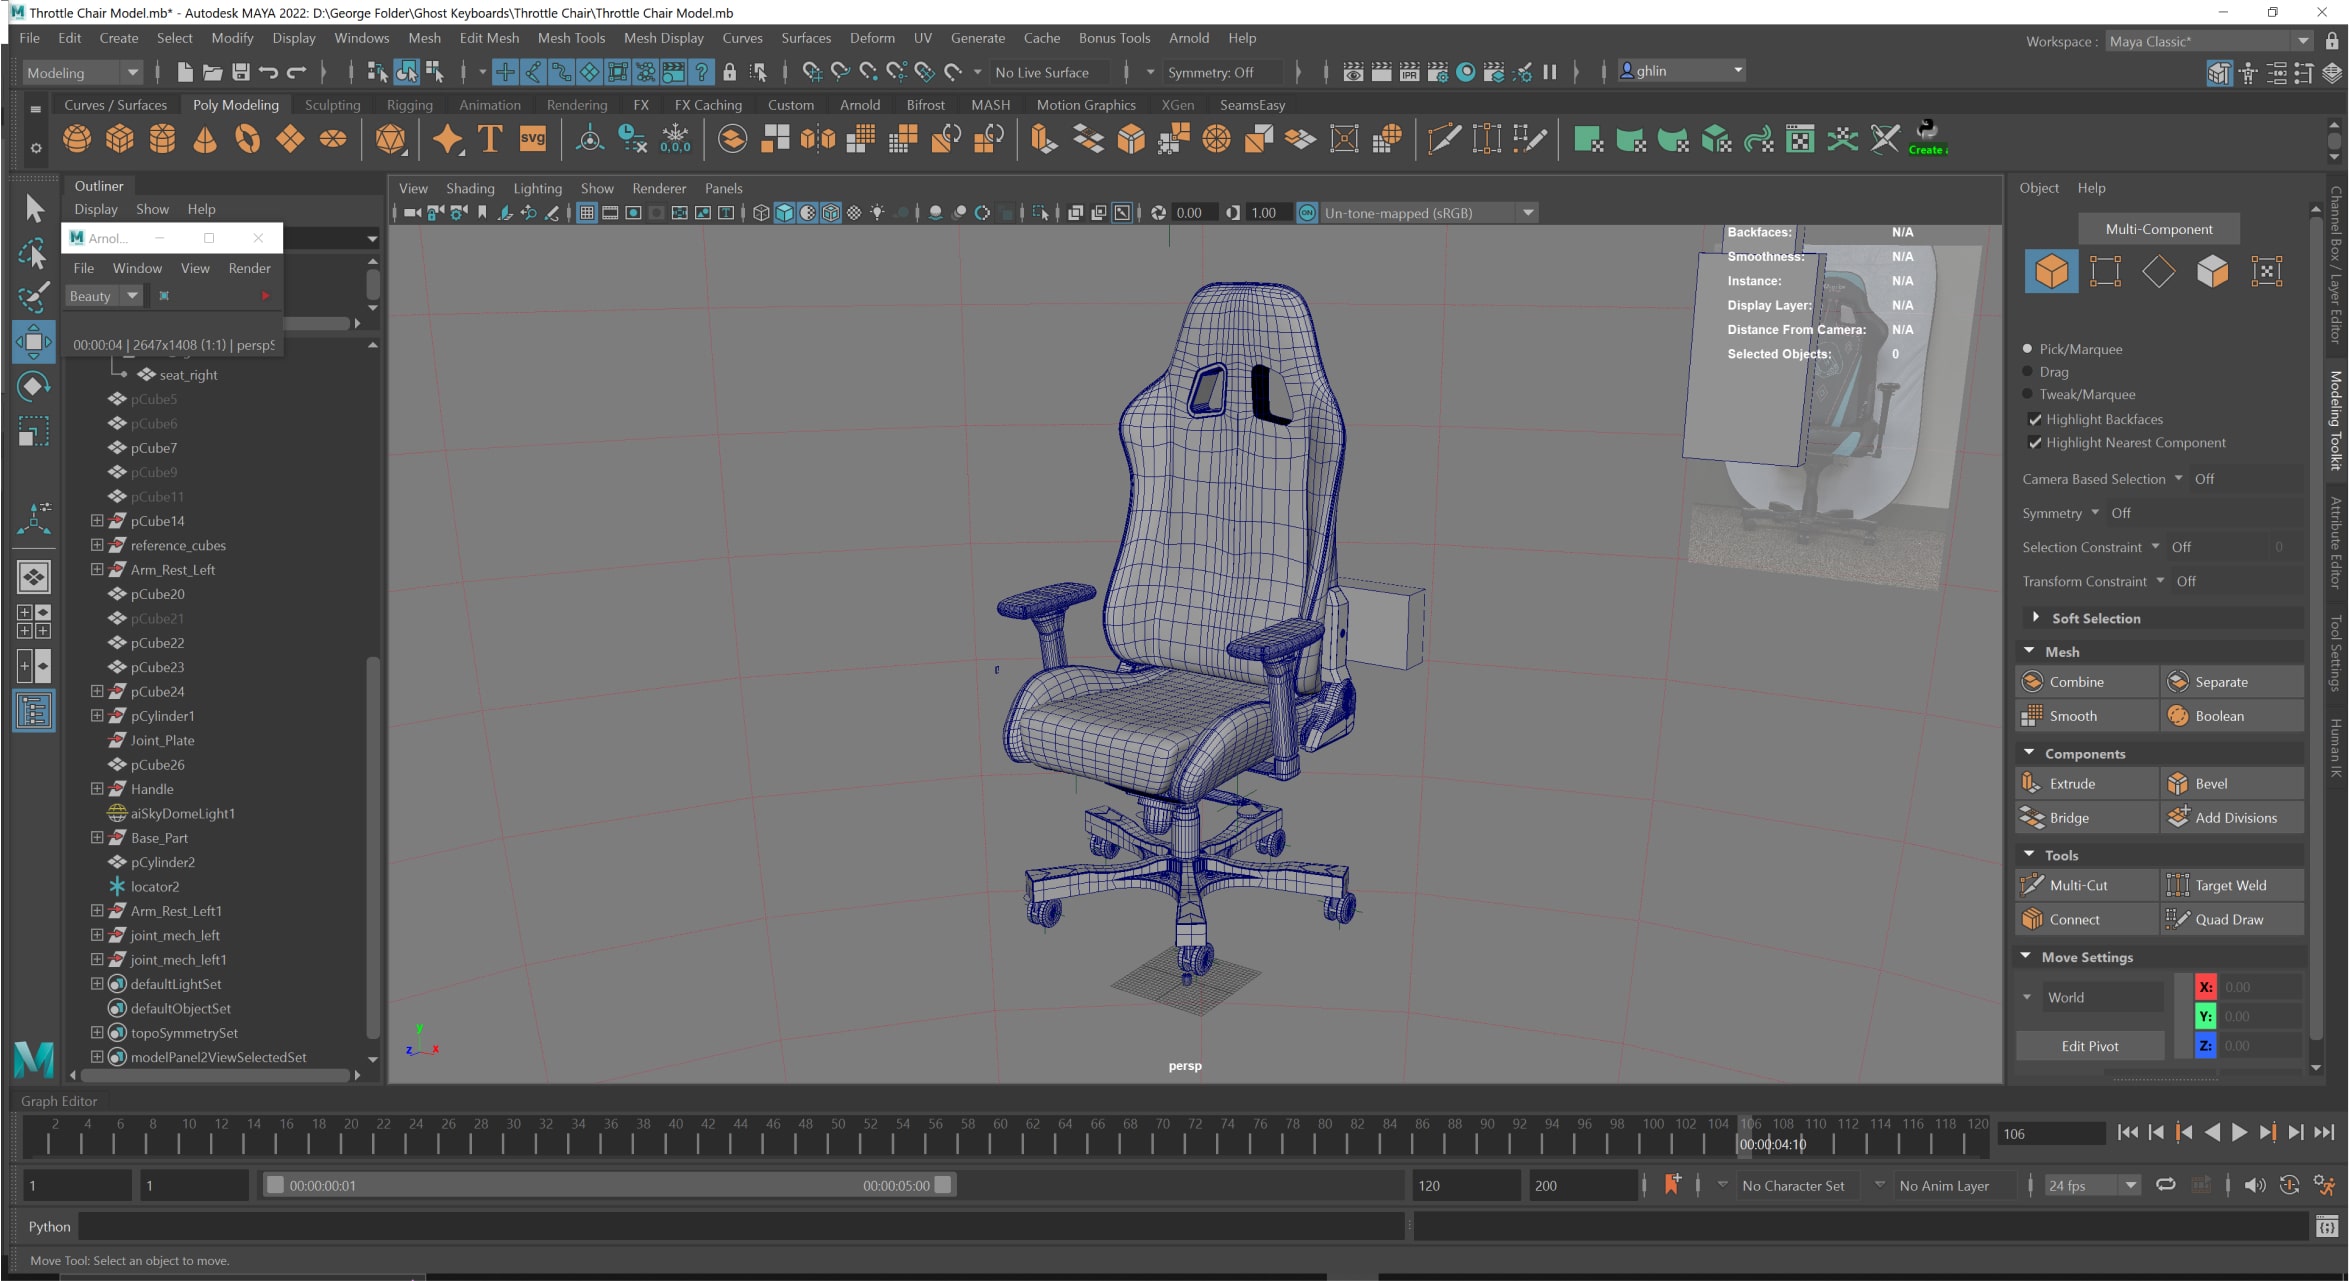The width and height of the screenshot is (2349, 1281).
Task: Click the polygon type text shelf icon
Action: [490, 139]
